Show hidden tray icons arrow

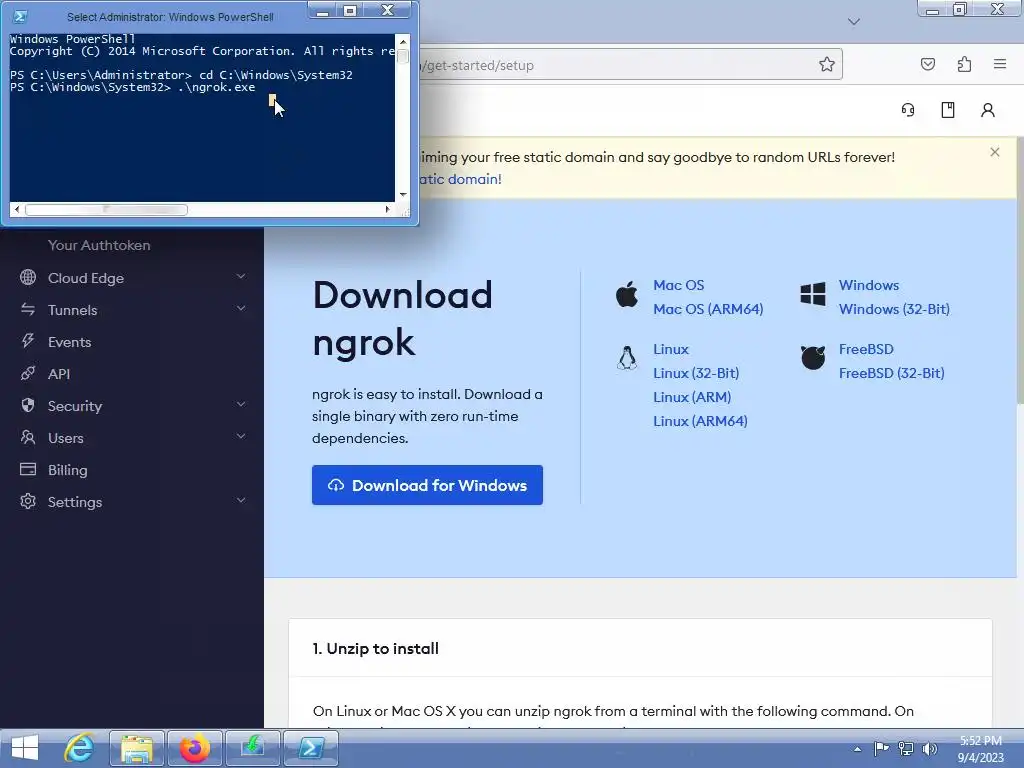(x=857, y=749)
